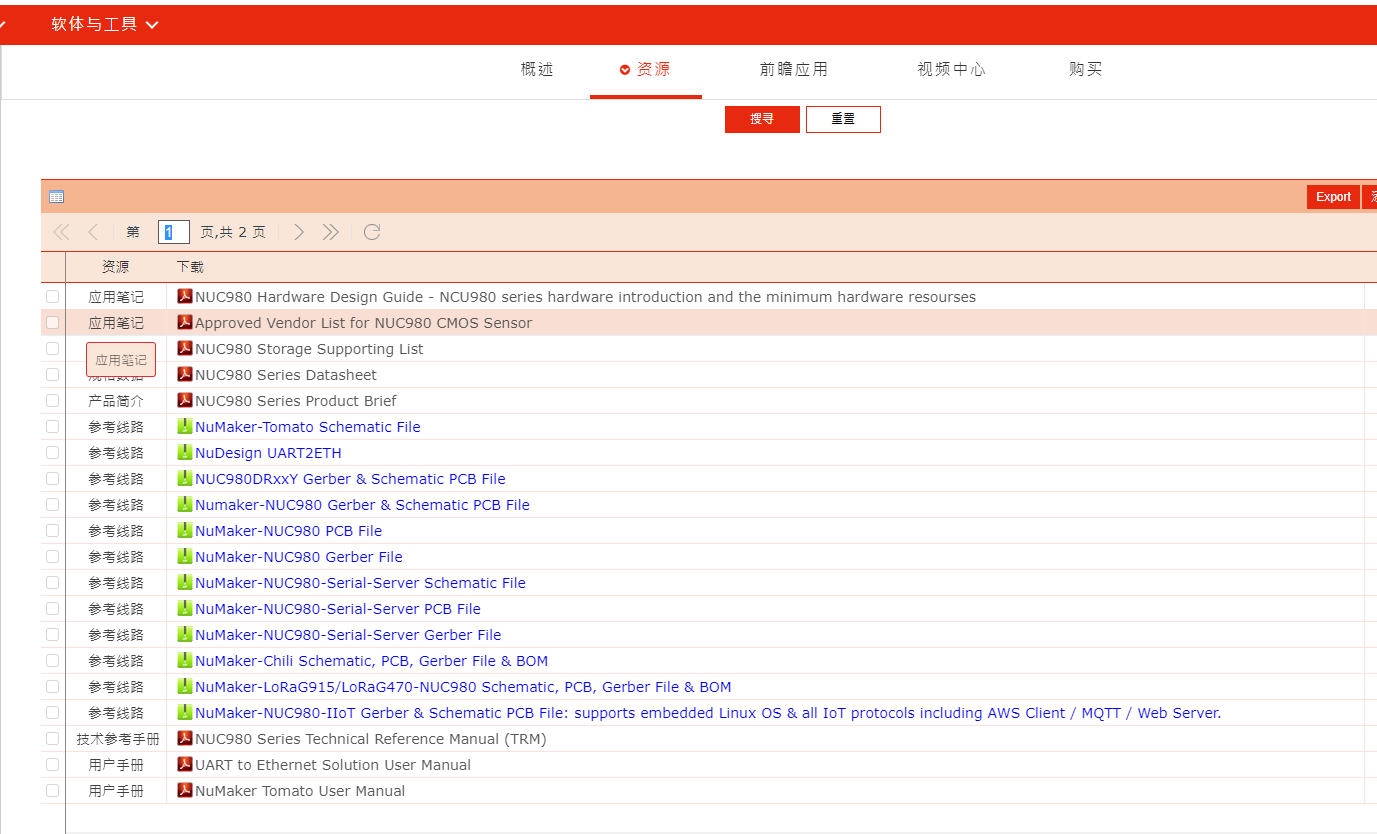Open the NuDesign UART2ETH link
The image size is (1377, 834).
[x=267, y=452]
